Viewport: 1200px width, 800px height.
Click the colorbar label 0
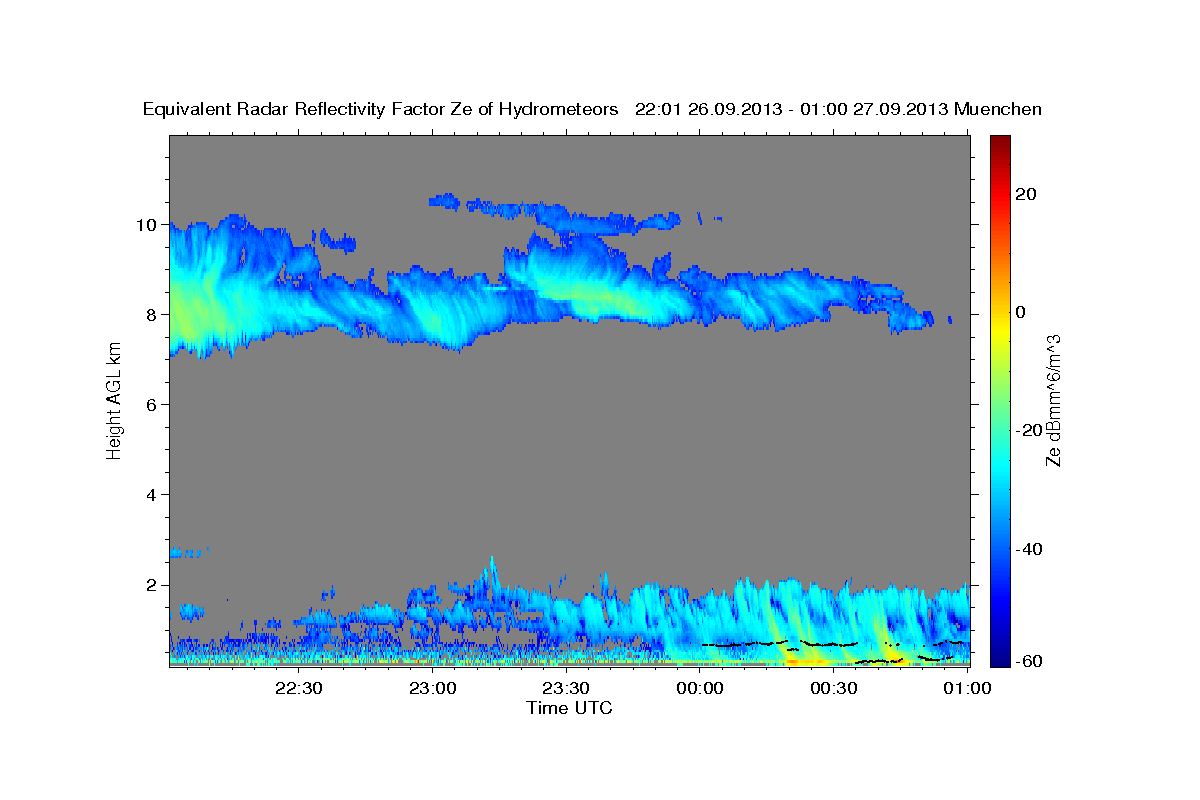pos(1022,312)
